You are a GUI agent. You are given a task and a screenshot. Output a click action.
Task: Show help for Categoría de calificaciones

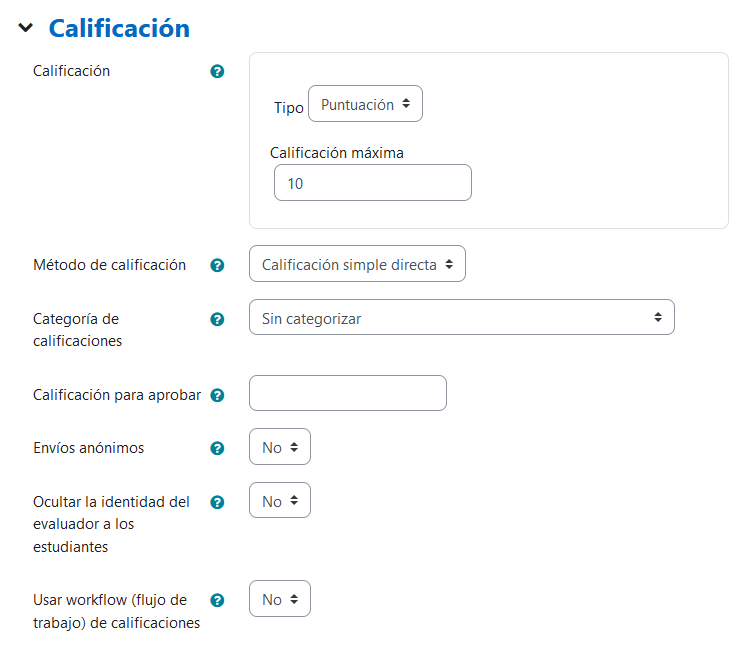pyautogui.click(x=217, y=319)
